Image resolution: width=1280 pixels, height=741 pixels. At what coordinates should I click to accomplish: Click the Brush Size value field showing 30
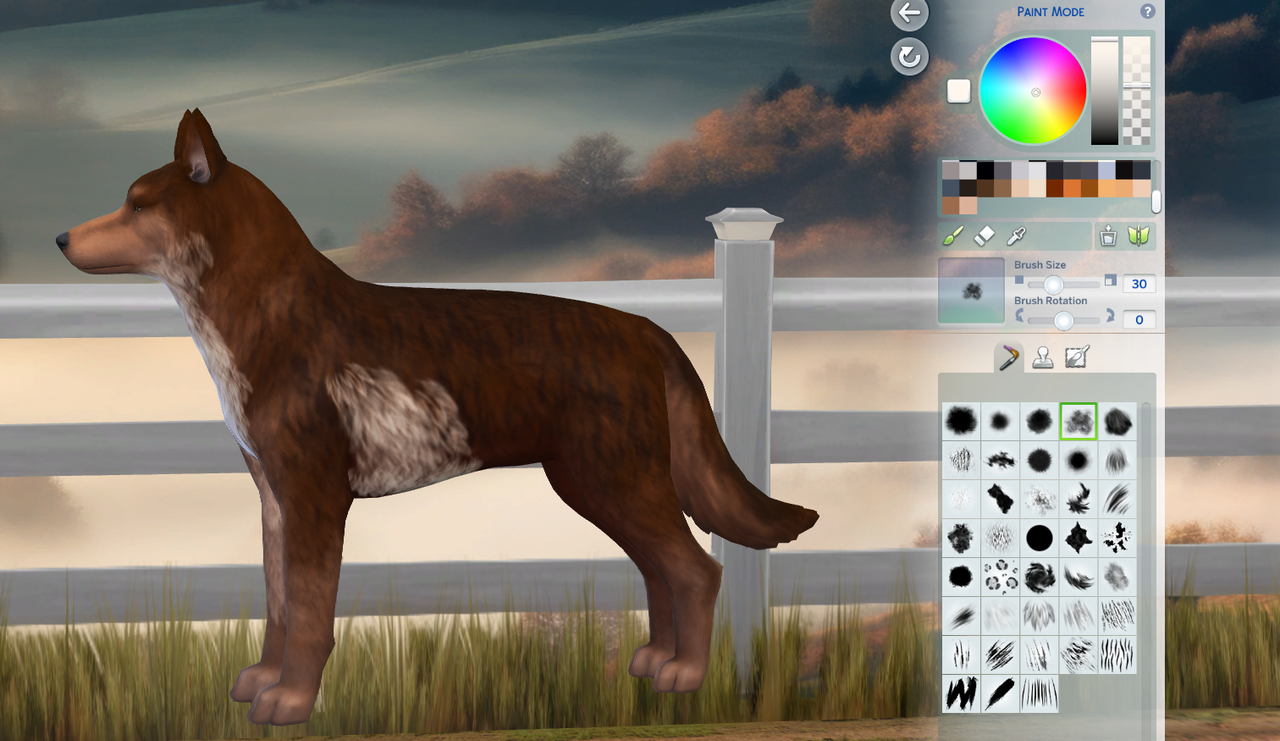(x=1138, y=283)
